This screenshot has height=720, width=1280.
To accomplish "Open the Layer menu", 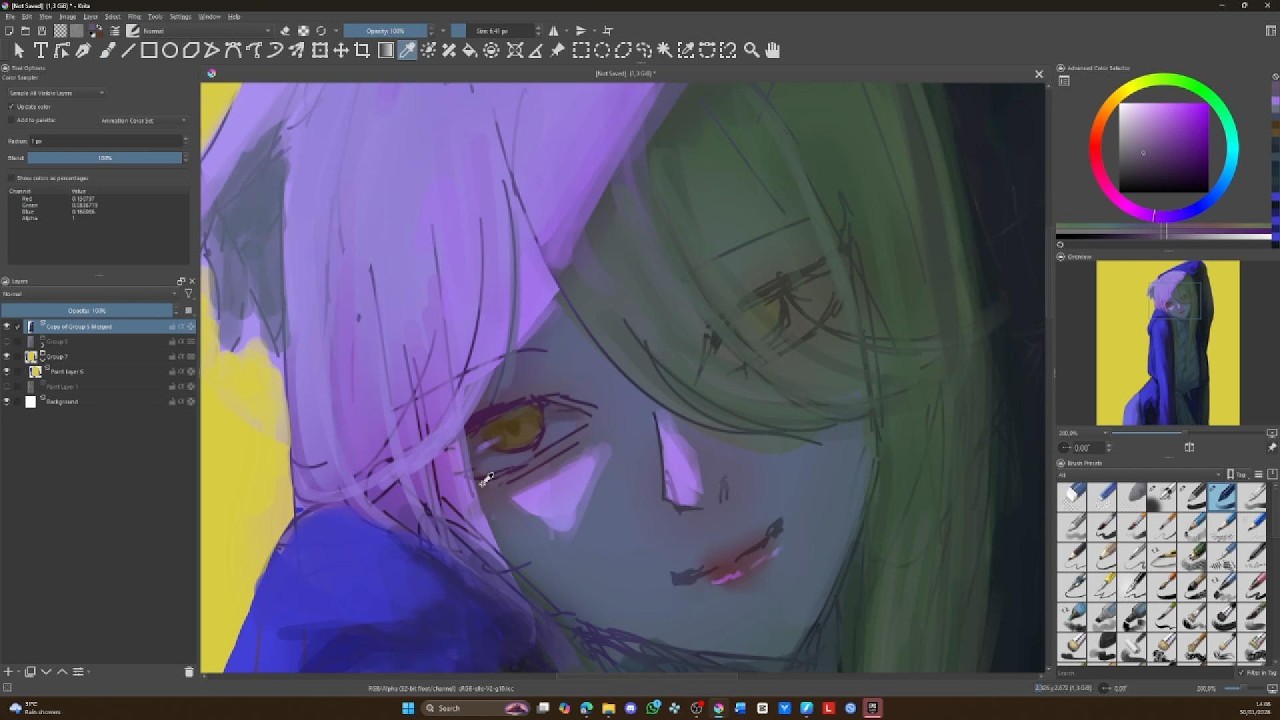I will point(91,17).
